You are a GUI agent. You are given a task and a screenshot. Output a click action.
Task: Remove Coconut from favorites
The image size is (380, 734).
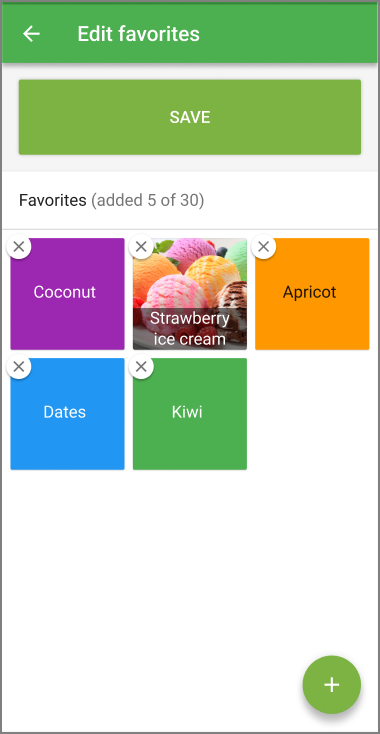[19, 246]
